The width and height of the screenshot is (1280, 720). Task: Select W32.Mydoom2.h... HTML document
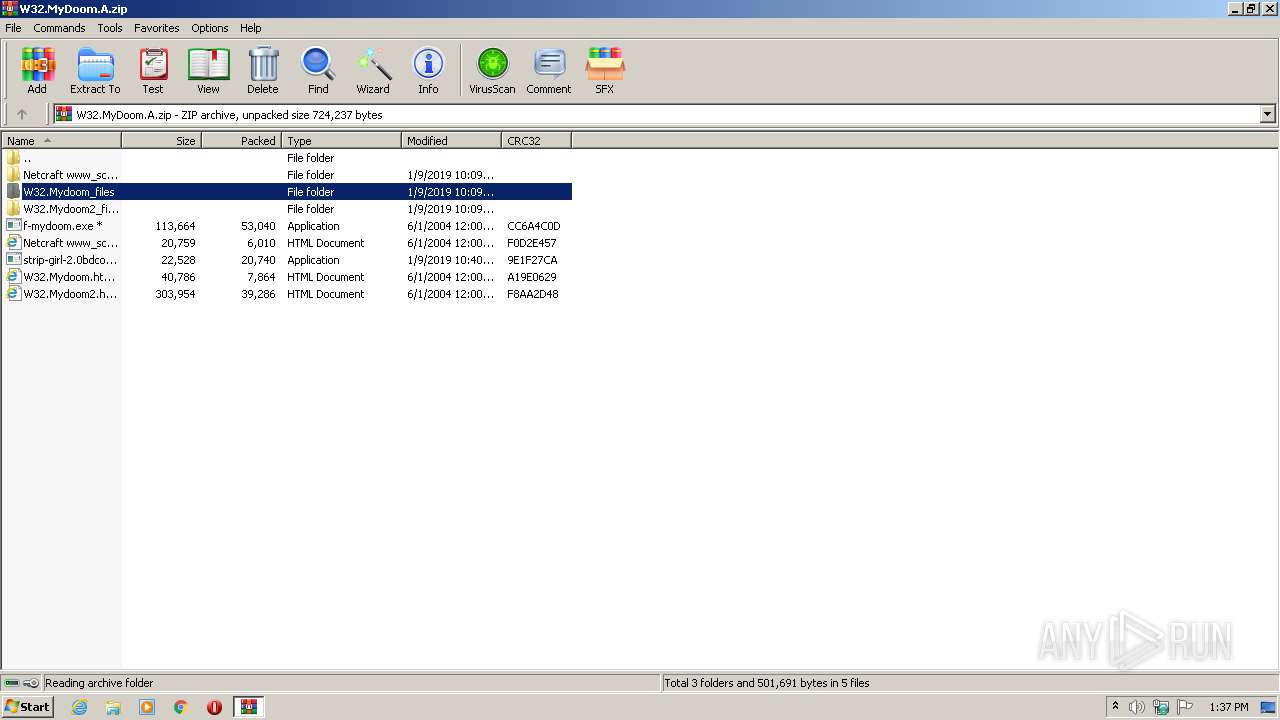[287, 294]
